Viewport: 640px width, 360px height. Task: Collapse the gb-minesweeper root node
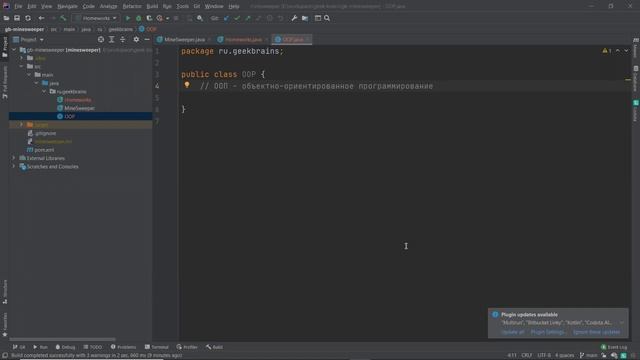14,50
